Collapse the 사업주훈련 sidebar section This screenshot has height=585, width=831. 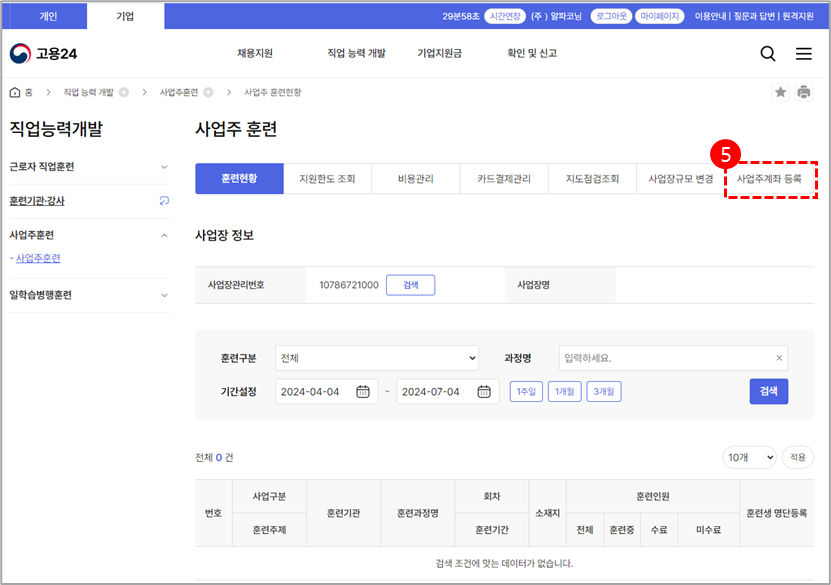click(x=165, y=235)
